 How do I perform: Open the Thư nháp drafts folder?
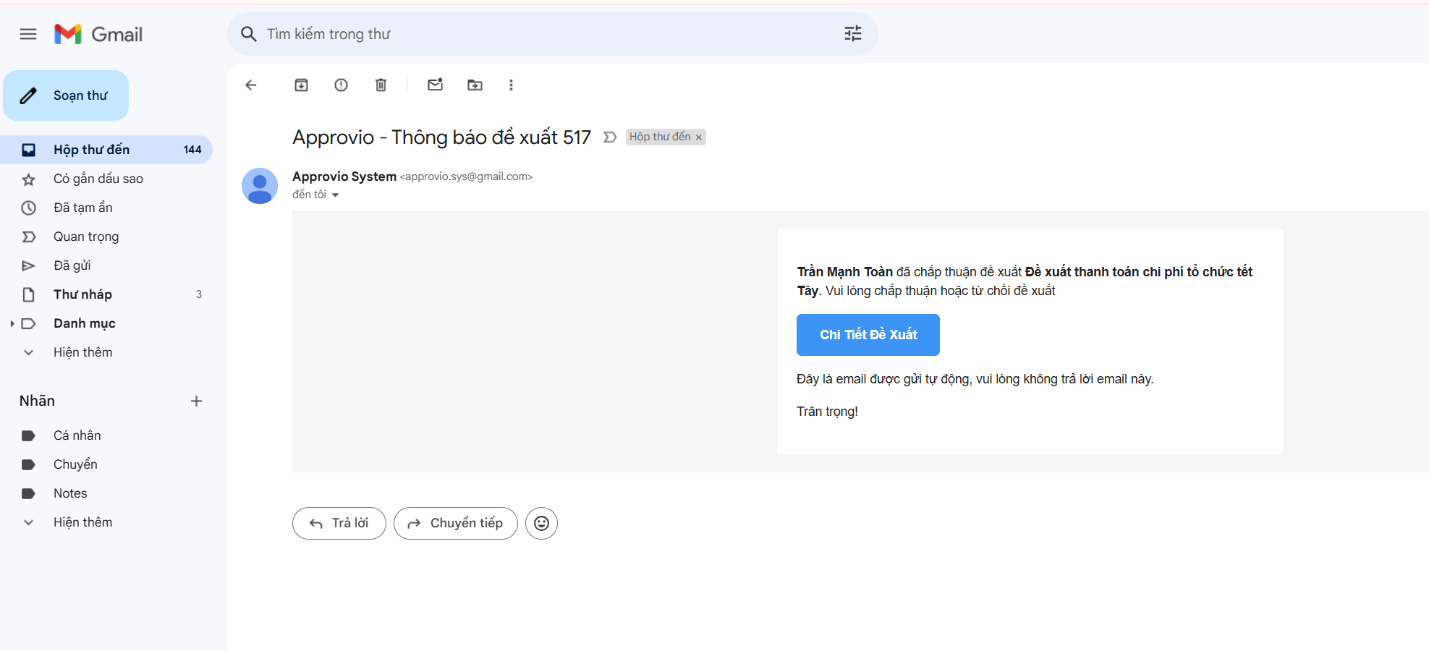coord(82,294)
